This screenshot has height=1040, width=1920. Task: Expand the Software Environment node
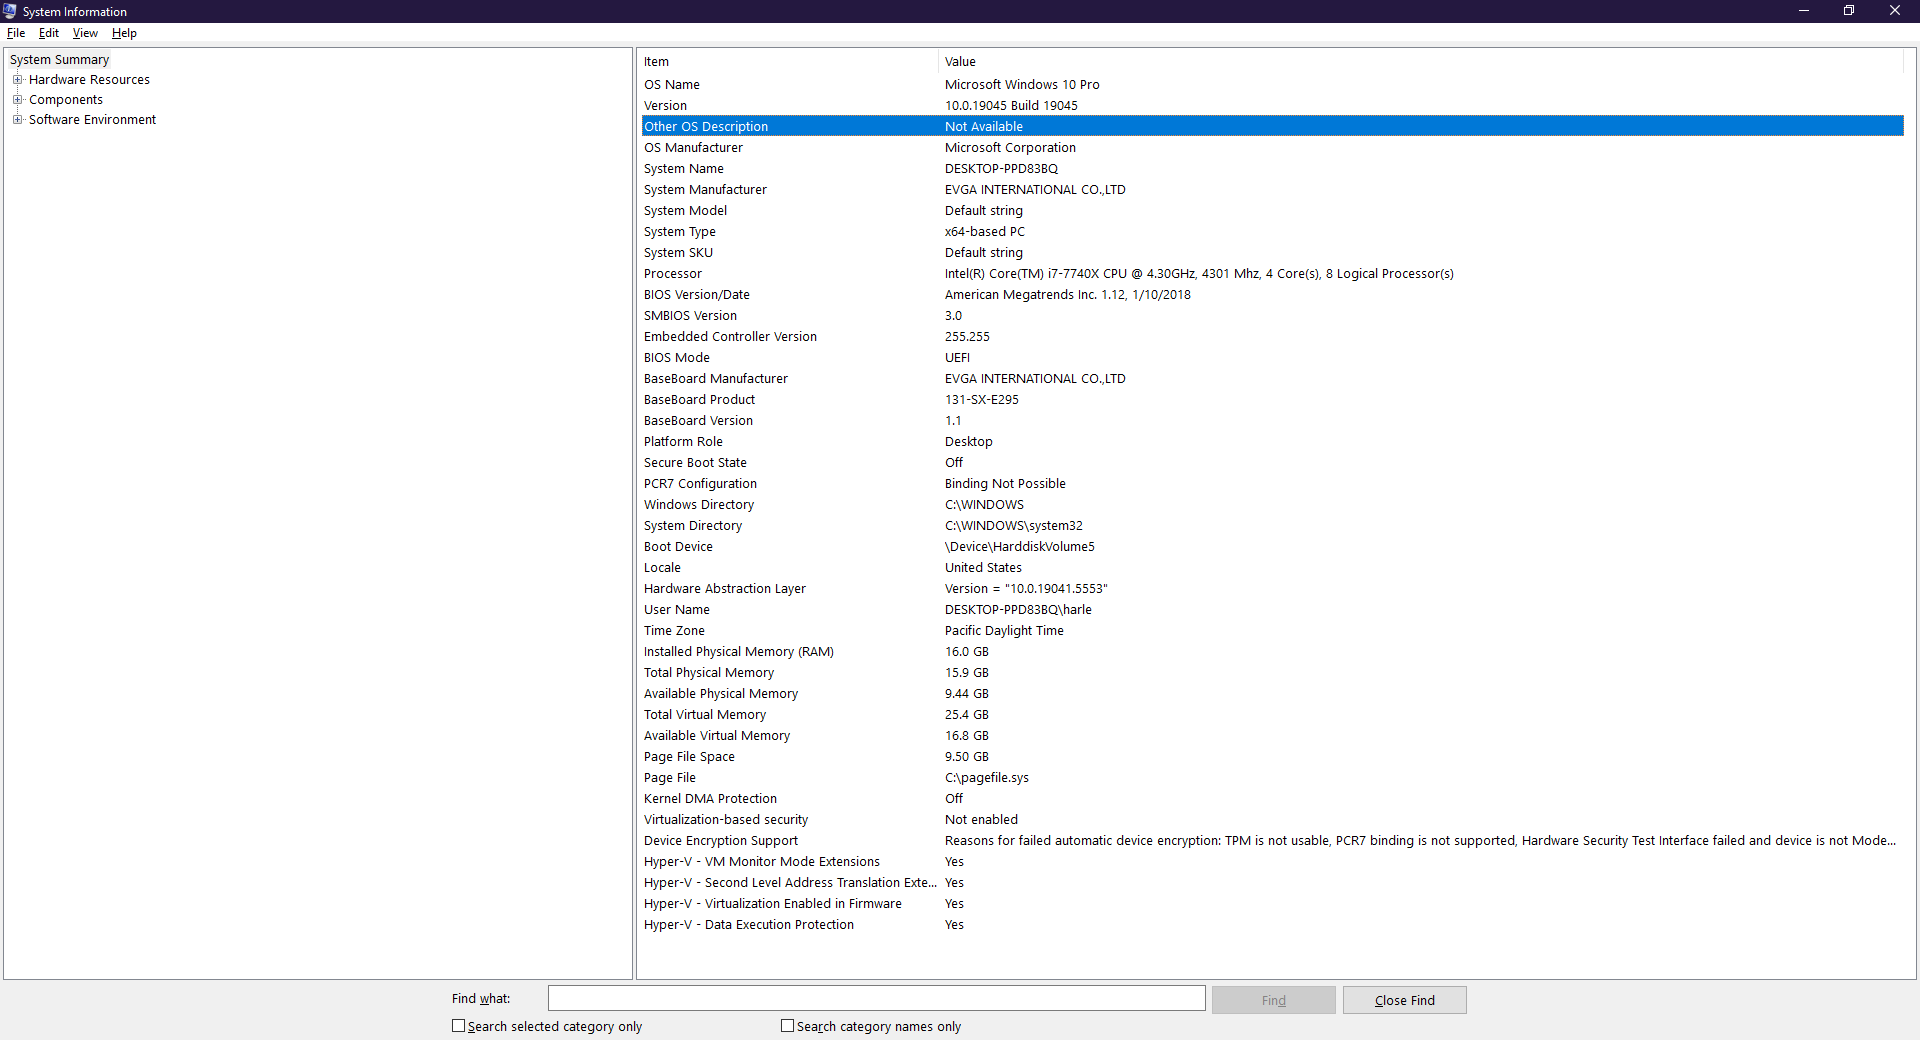tap(17, 120)
